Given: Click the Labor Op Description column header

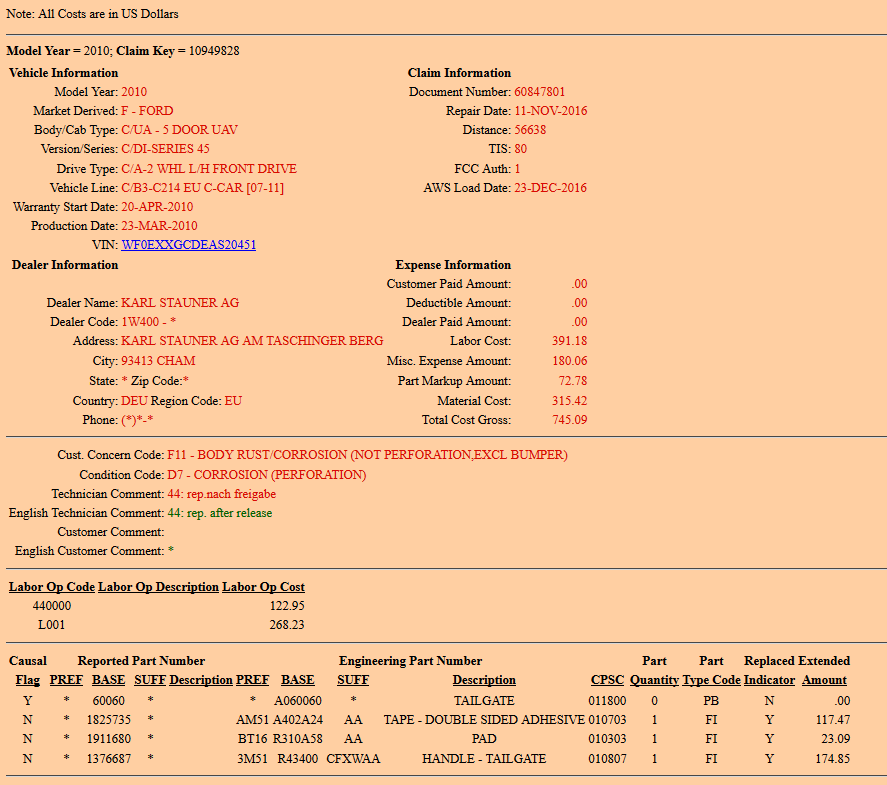Looking at the screenshot, I should coord(158,587).
